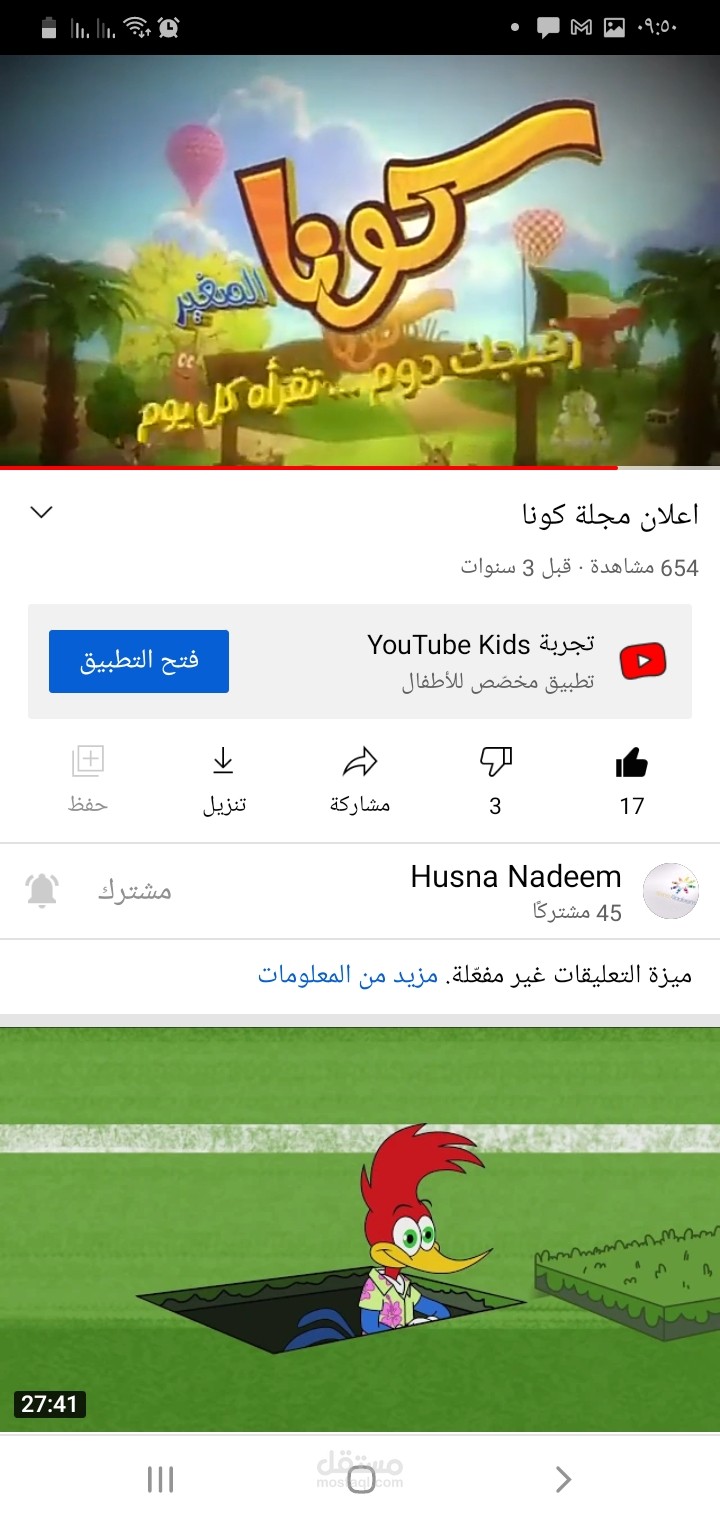Image resolution: width=720 pixels, height=1520 pixels.
Task: Tap the Kuna magazine video player
Action: [x=360, y=260]
